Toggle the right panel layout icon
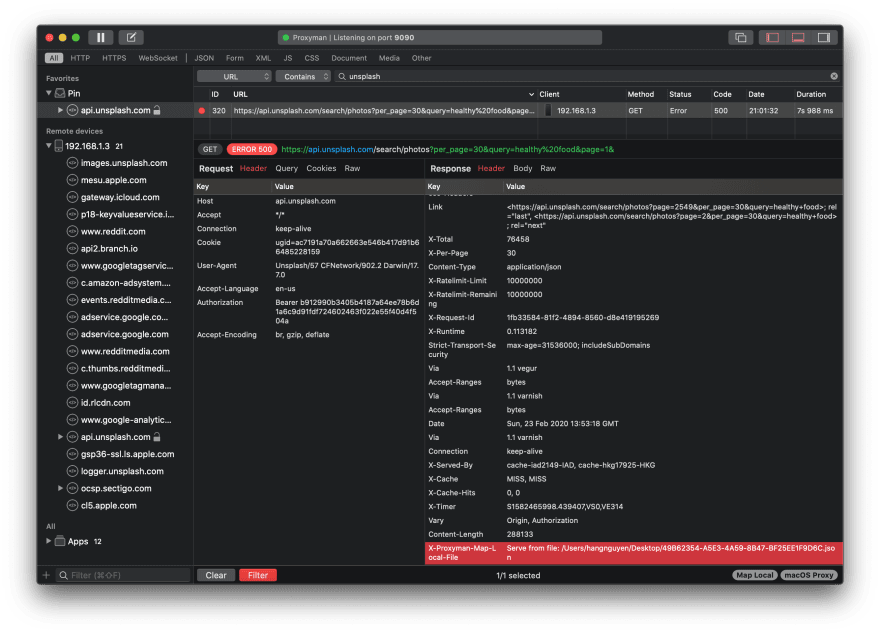Screen dimensions: 880x633 [824, 38]
